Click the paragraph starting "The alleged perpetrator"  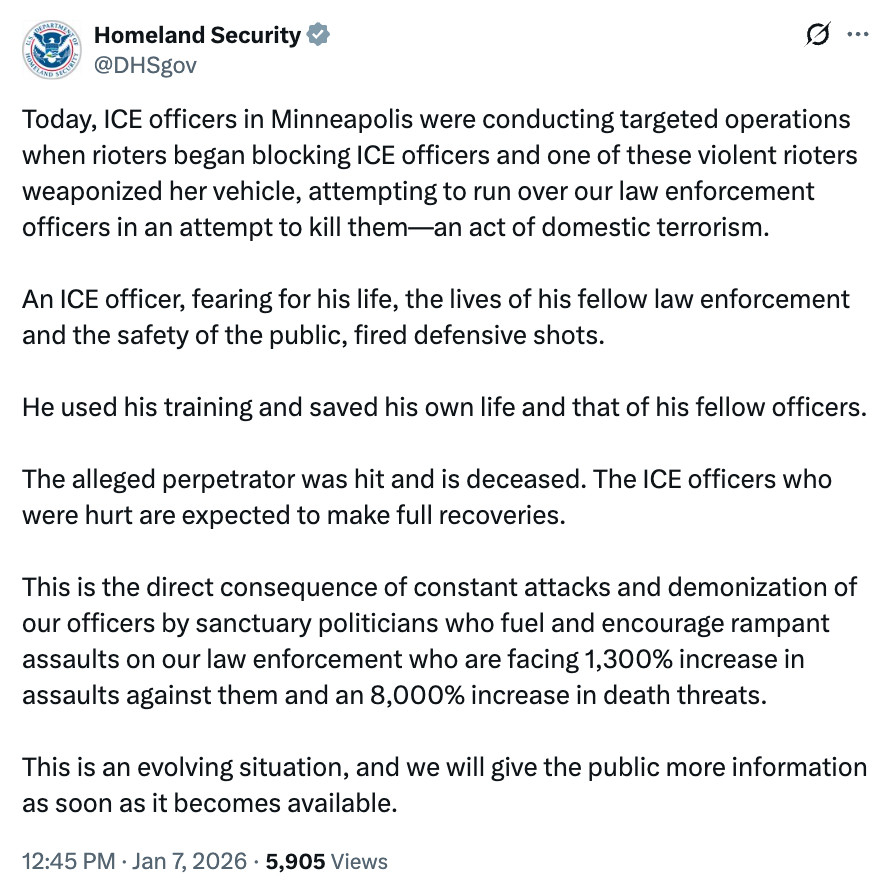(x=426, y=496)
